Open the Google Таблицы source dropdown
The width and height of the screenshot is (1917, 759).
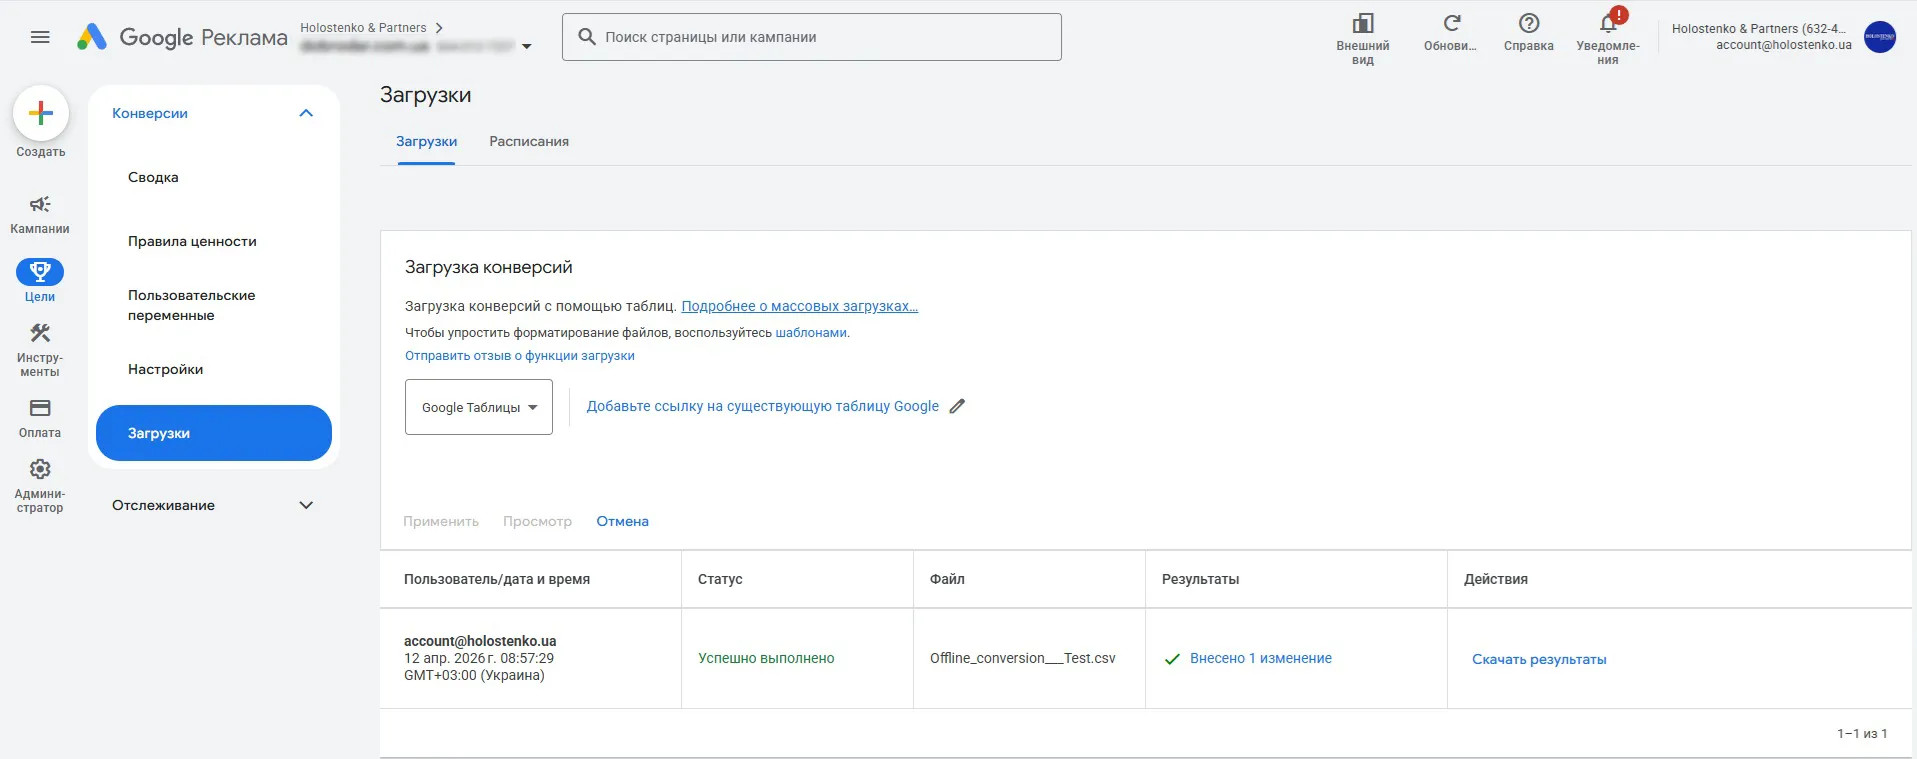tap(479, 407)
